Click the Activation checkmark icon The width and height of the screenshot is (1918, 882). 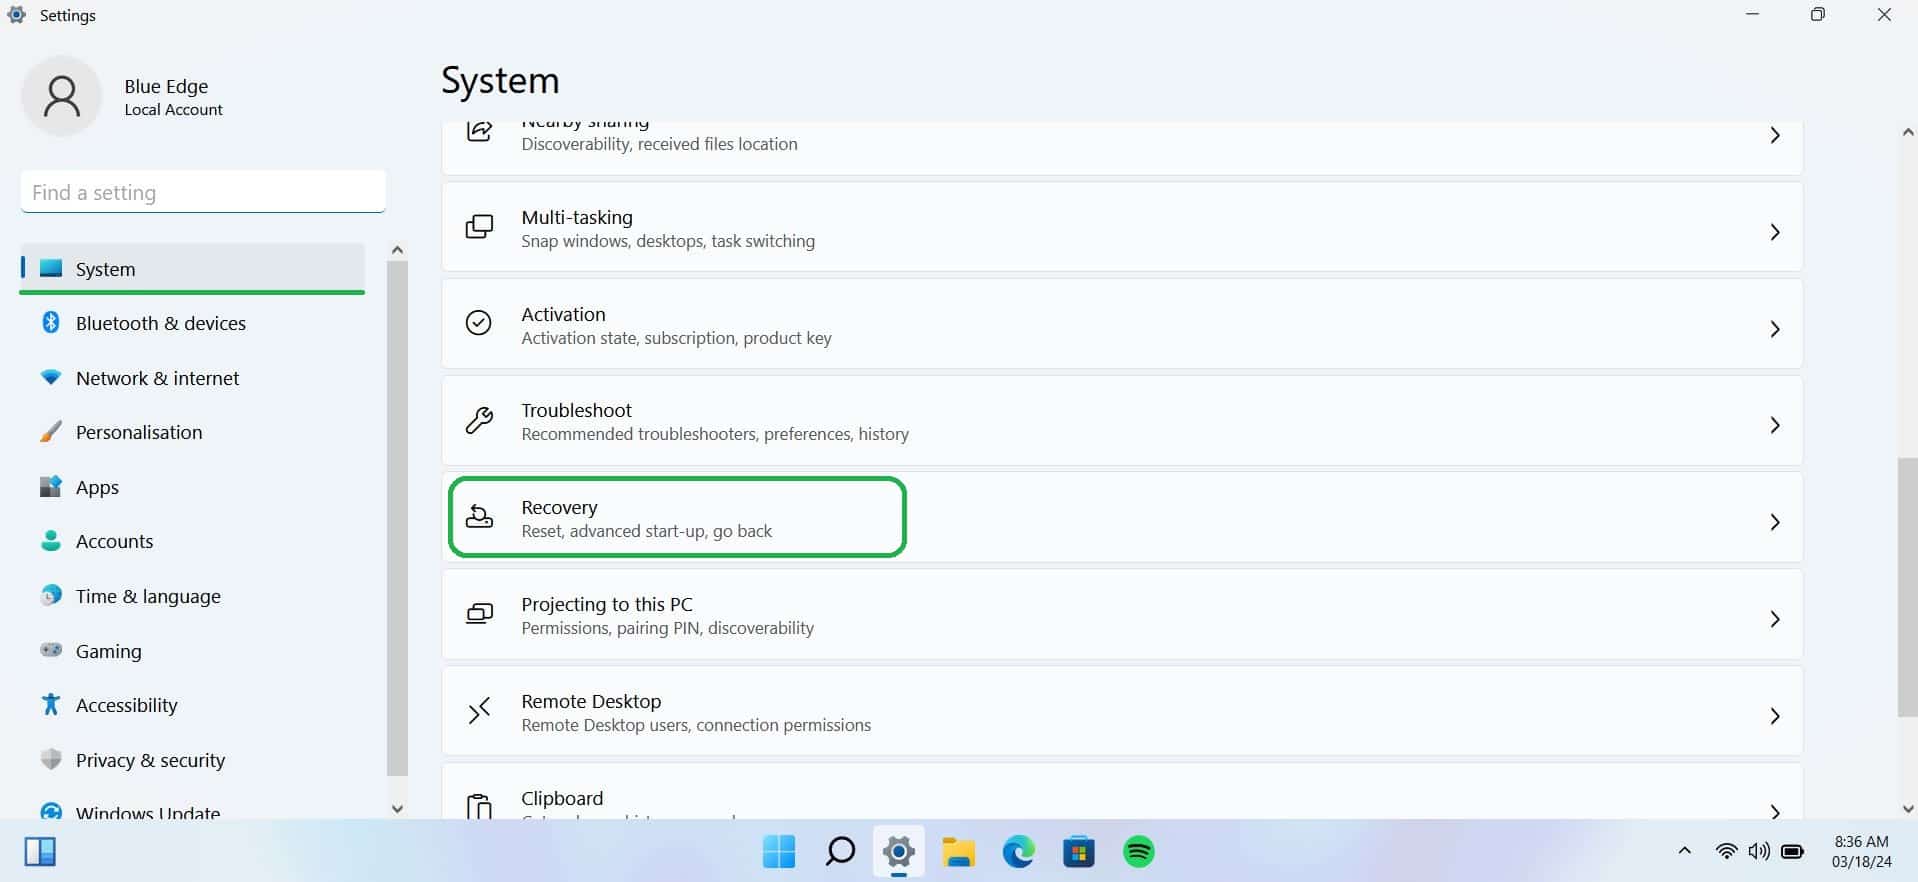point(479,323)
